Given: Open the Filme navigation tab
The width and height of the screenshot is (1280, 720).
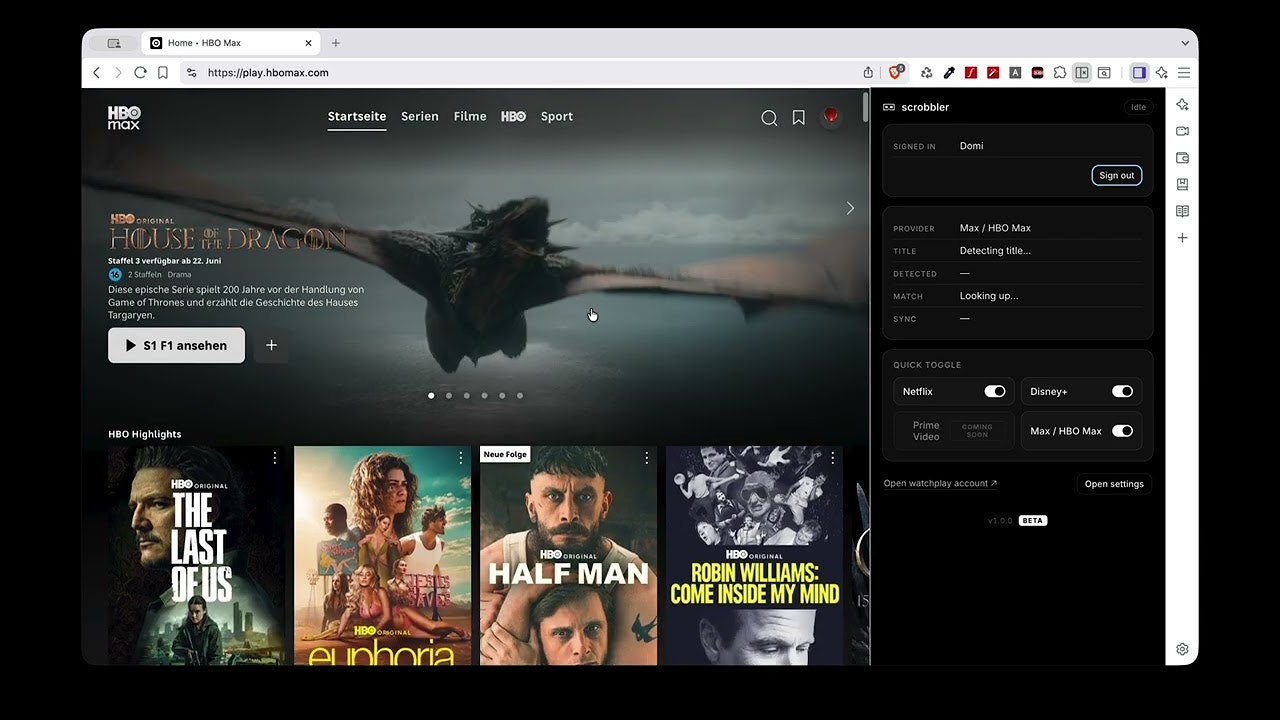Looking at the screenshot, I should [x=470, y=117].
